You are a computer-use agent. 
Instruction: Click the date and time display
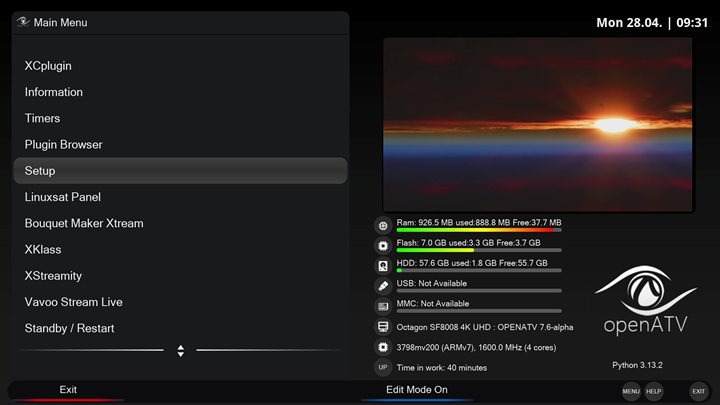click(x=652, y=22)
